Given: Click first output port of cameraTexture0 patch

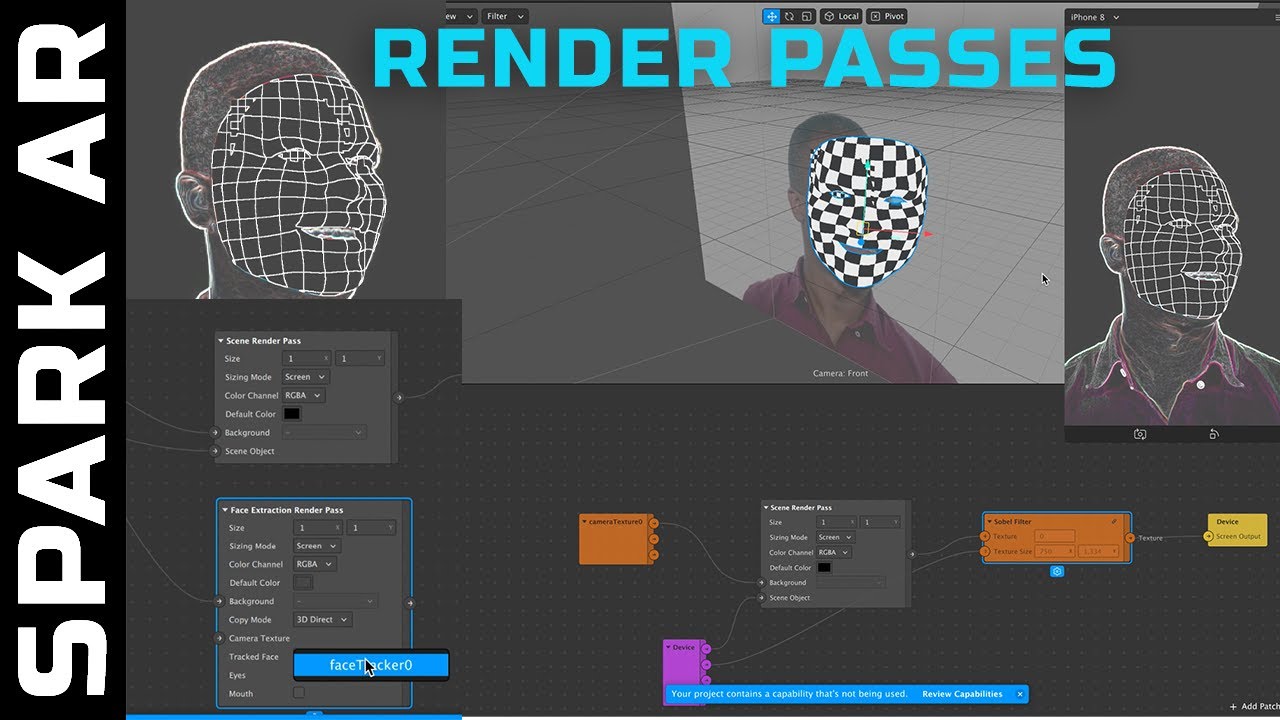Looking at the screenshot, I should click(653, 523).
